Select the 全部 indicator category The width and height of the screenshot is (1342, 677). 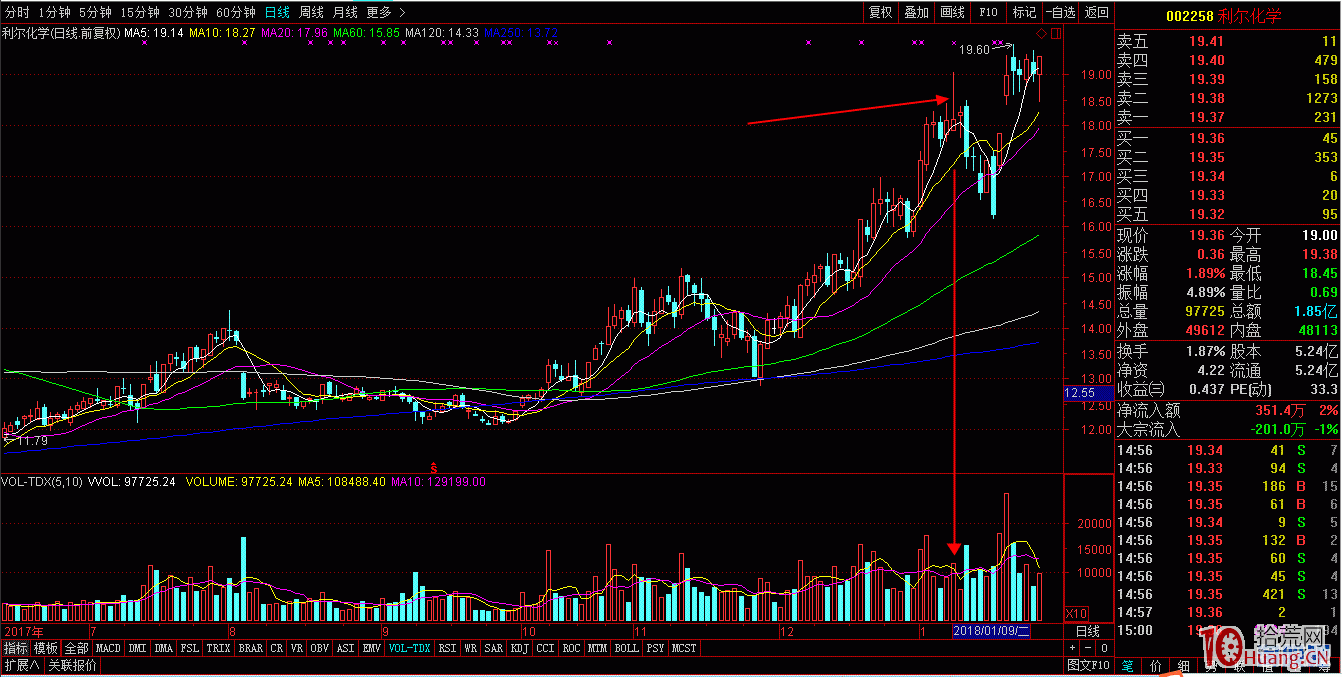(77, 648)
